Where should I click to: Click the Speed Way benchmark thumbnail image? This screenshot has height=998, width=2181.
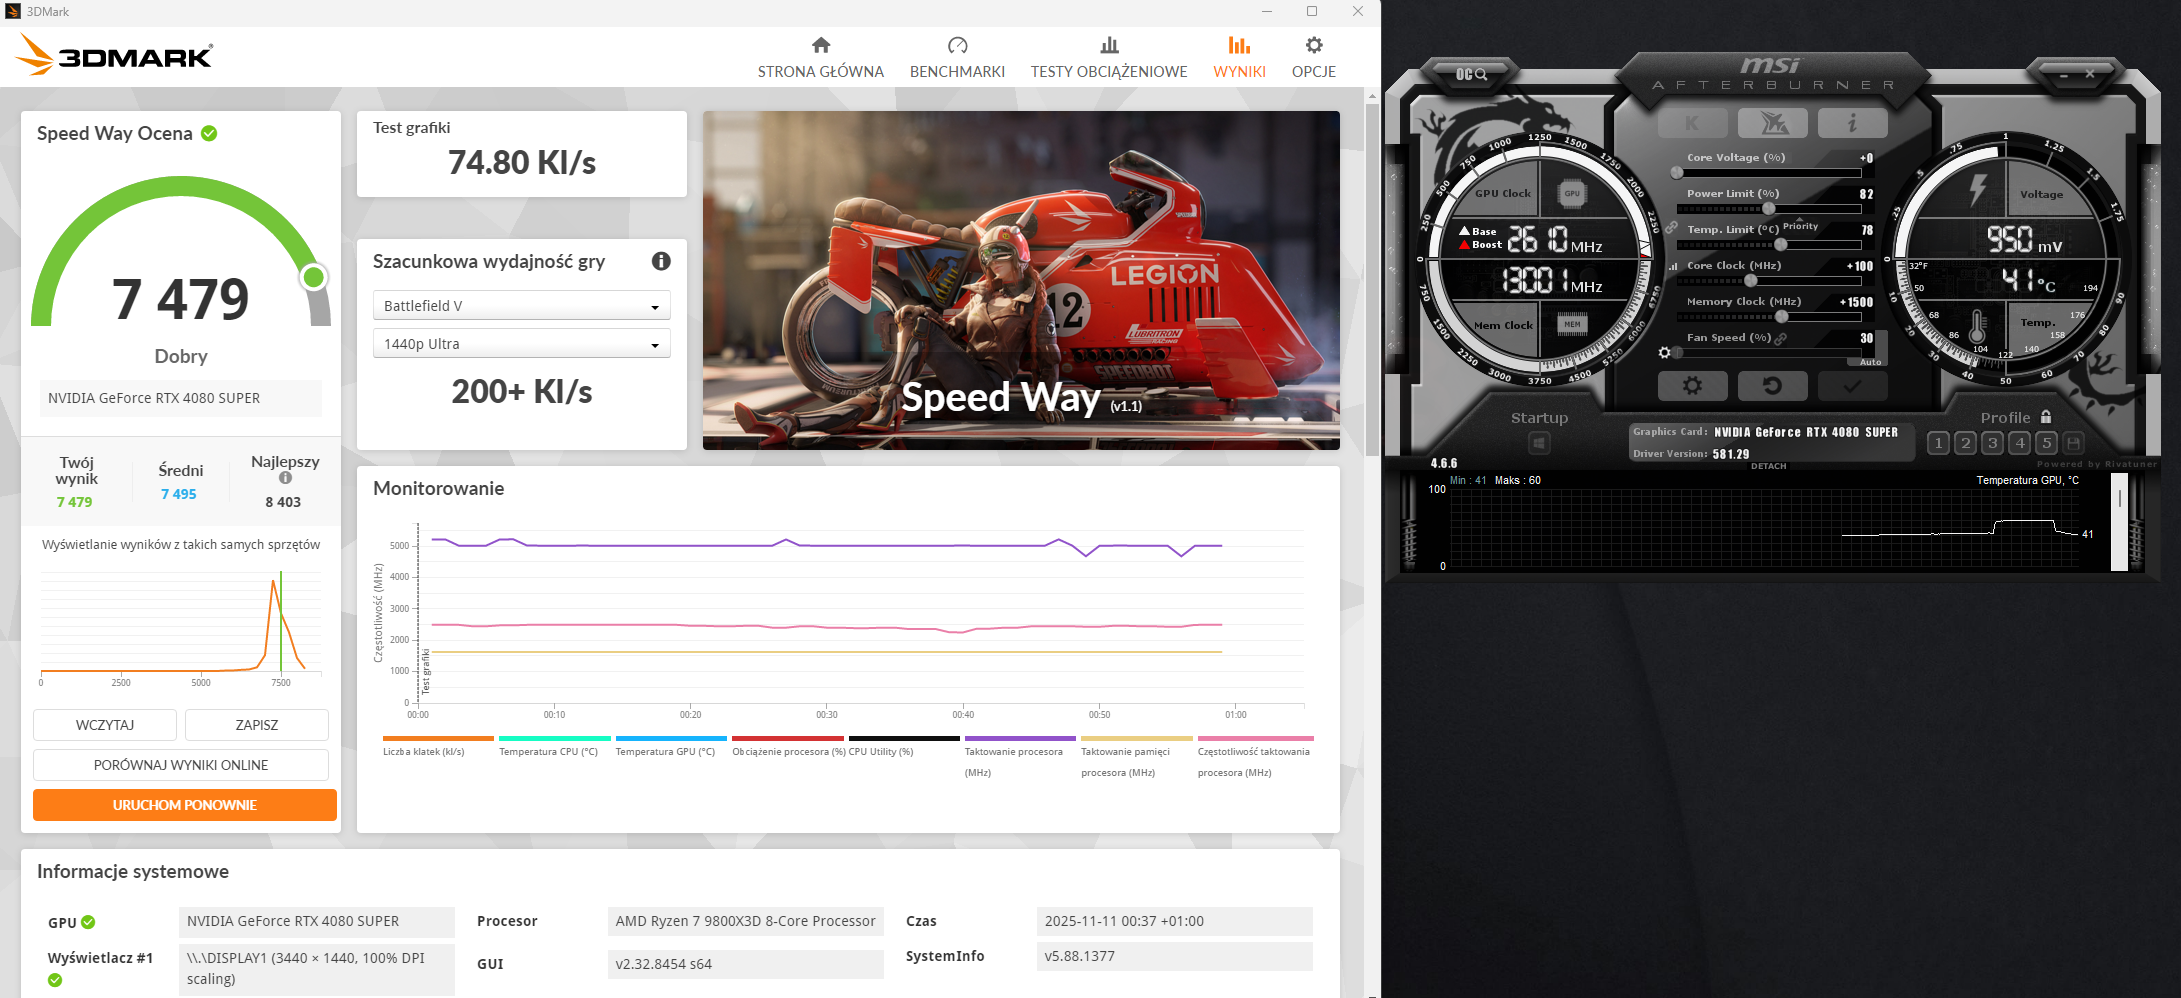point(1021,280)
